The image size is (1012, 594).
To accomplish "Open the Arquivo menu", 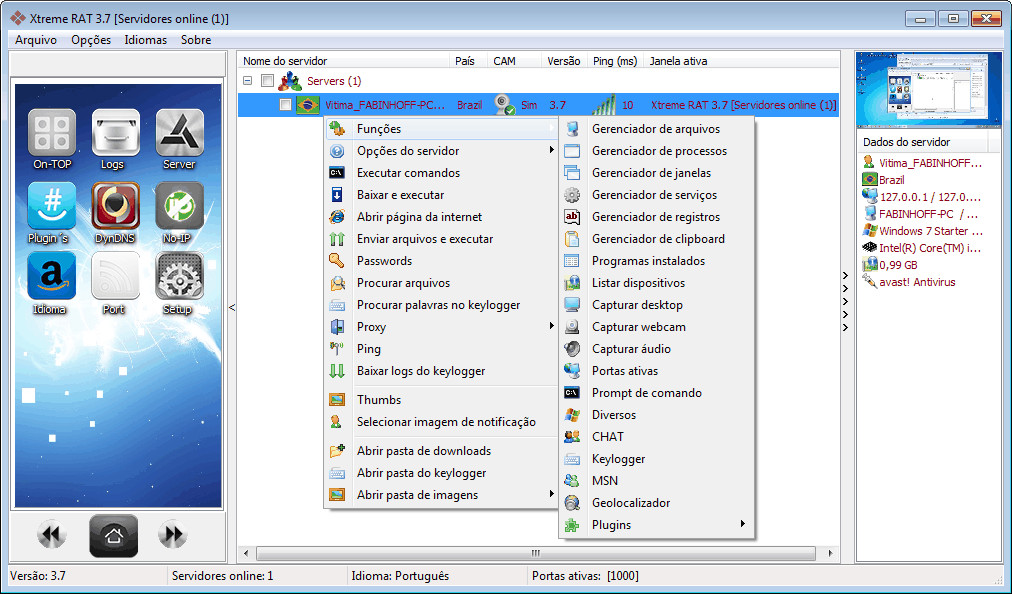I will pos(36,40).
